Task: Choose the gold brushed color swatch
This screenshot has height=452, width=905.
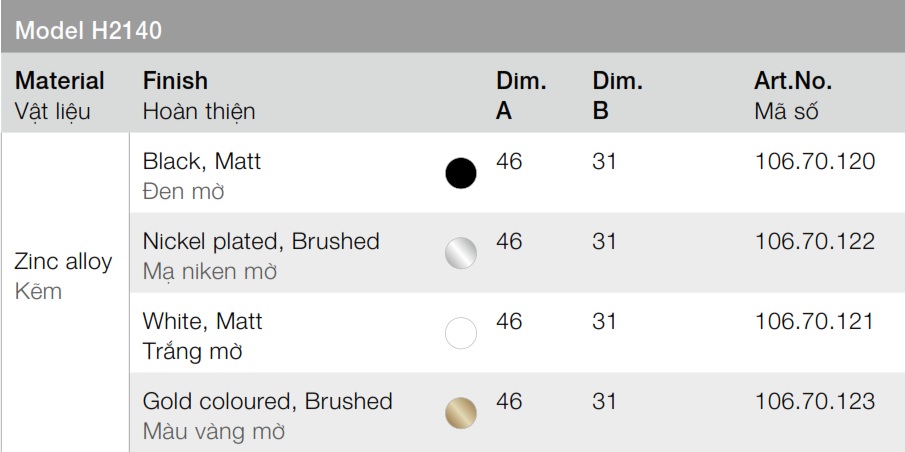Action: tap(461, 411)
